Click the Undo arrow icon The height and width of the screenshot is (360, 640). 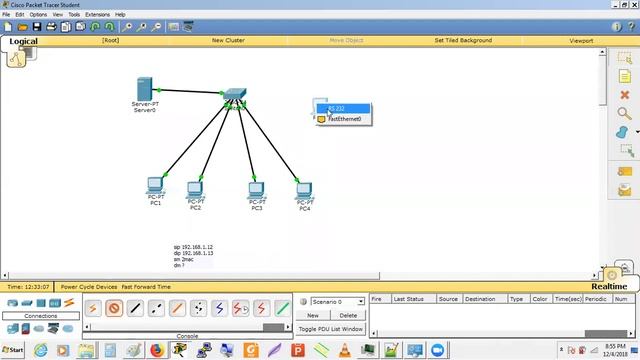click(x=95, y=27)
